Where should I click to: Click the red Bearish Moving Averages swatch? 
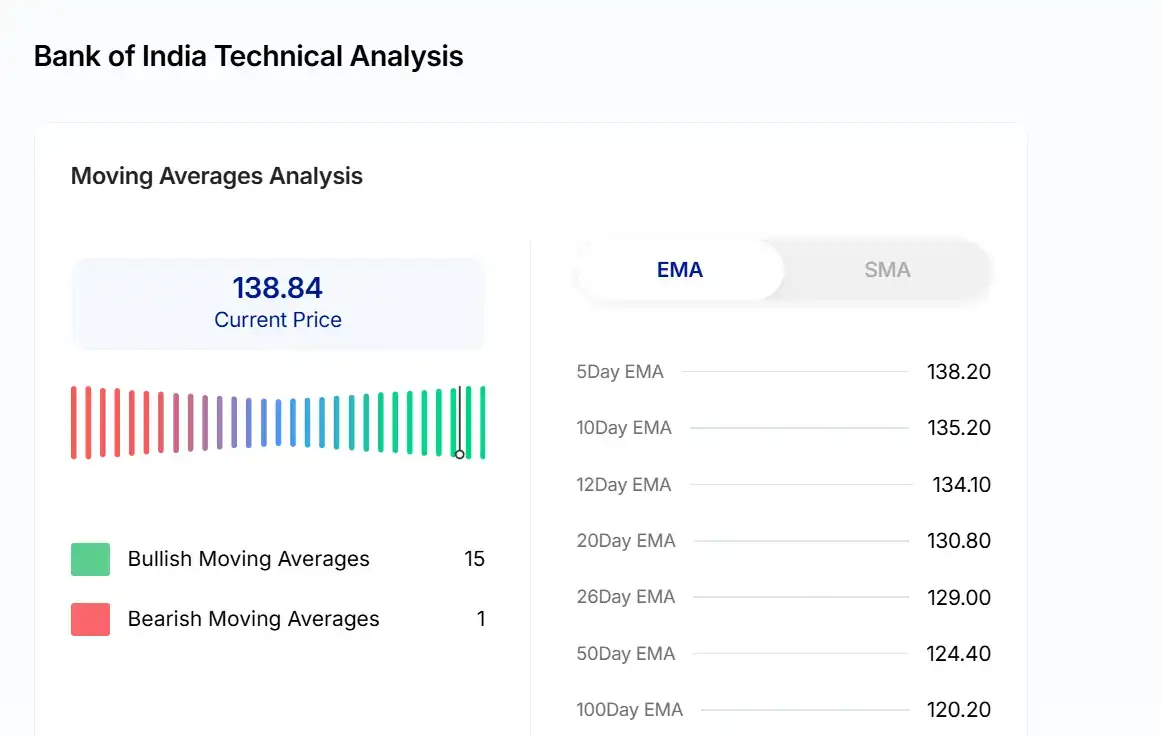point(90,619)
